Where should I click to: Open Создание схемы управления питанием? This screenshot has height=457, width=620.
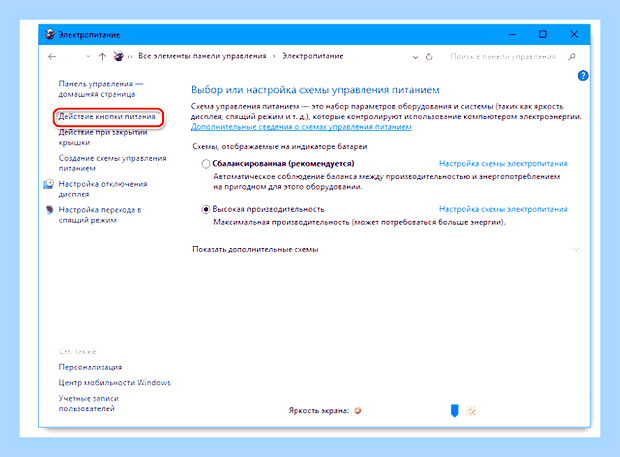click(112, 163)
